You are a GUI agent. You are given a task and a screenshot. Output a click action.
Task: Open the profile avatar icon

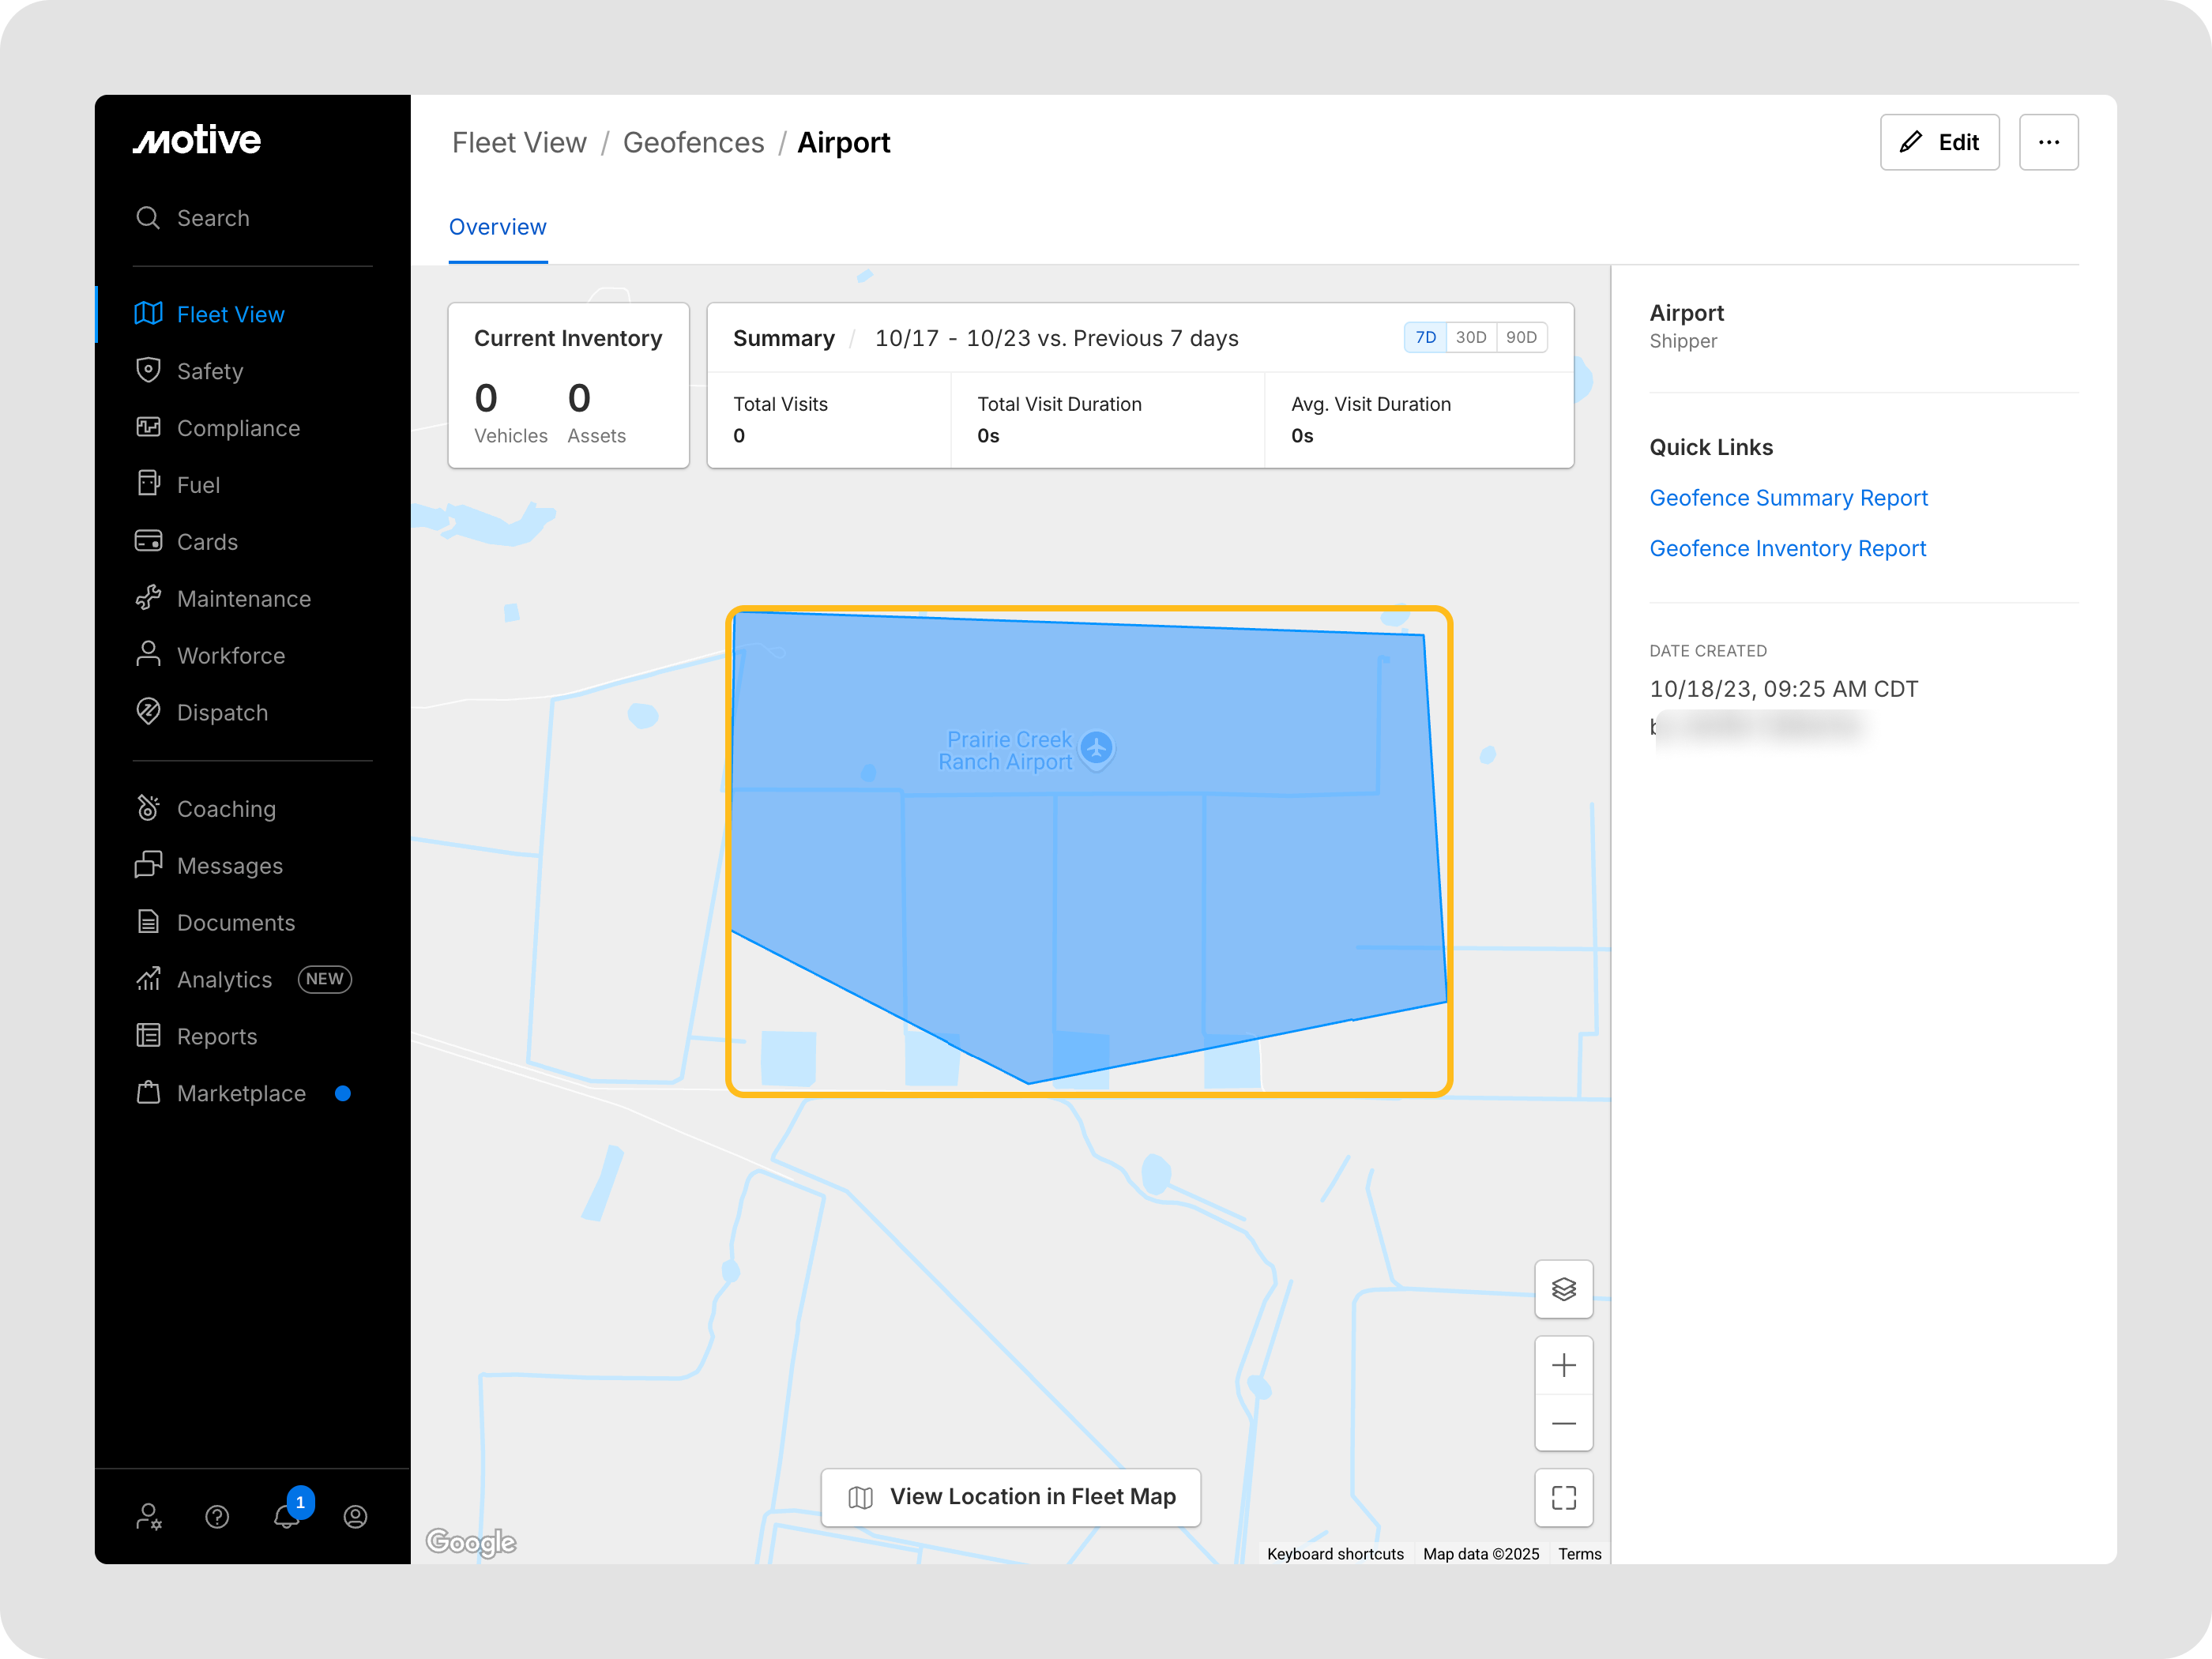355,1517
